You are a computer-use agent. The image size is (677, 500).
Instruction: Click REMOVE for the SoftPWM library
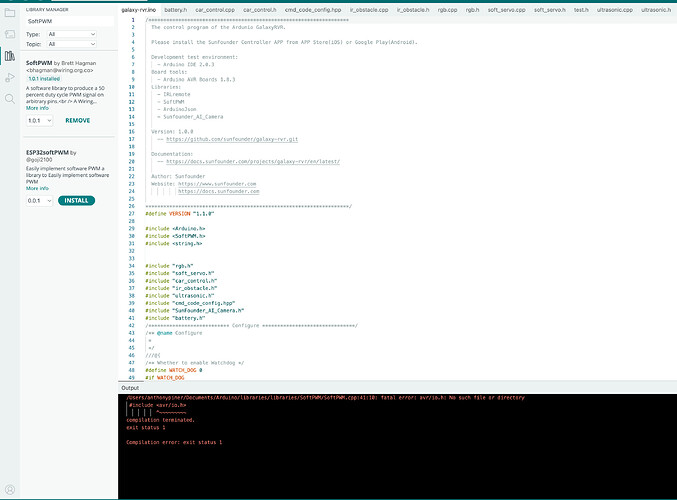click(78, 120)
